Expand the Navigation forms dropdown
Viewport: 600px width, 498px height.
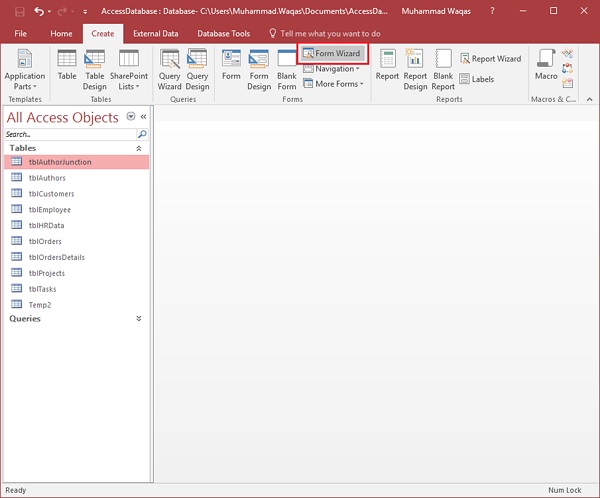coord(332,69)
